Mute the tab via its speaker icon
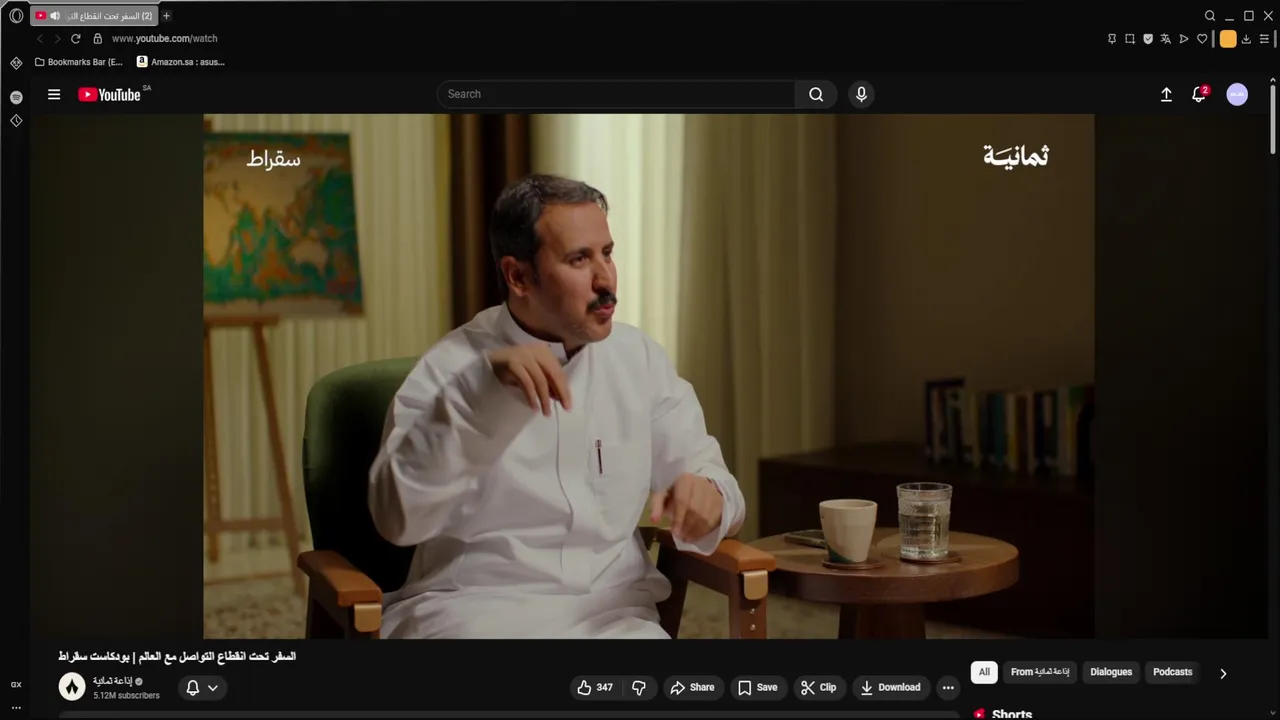This screenshot has width=1280, height=720. pos(54,16)
